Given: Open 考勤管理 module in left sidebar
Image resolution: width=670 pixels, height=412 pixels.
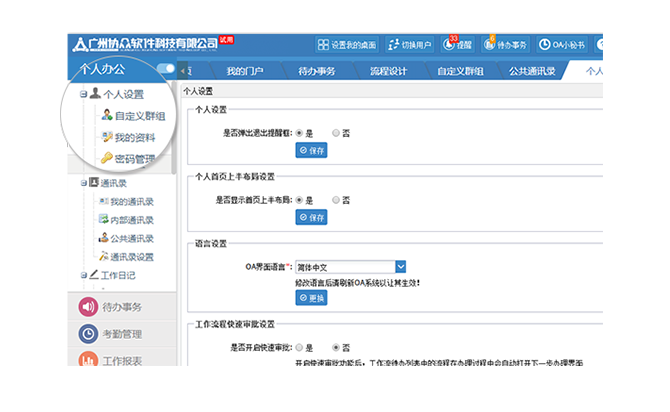Looking at the screenshot, I should [120, 334].
